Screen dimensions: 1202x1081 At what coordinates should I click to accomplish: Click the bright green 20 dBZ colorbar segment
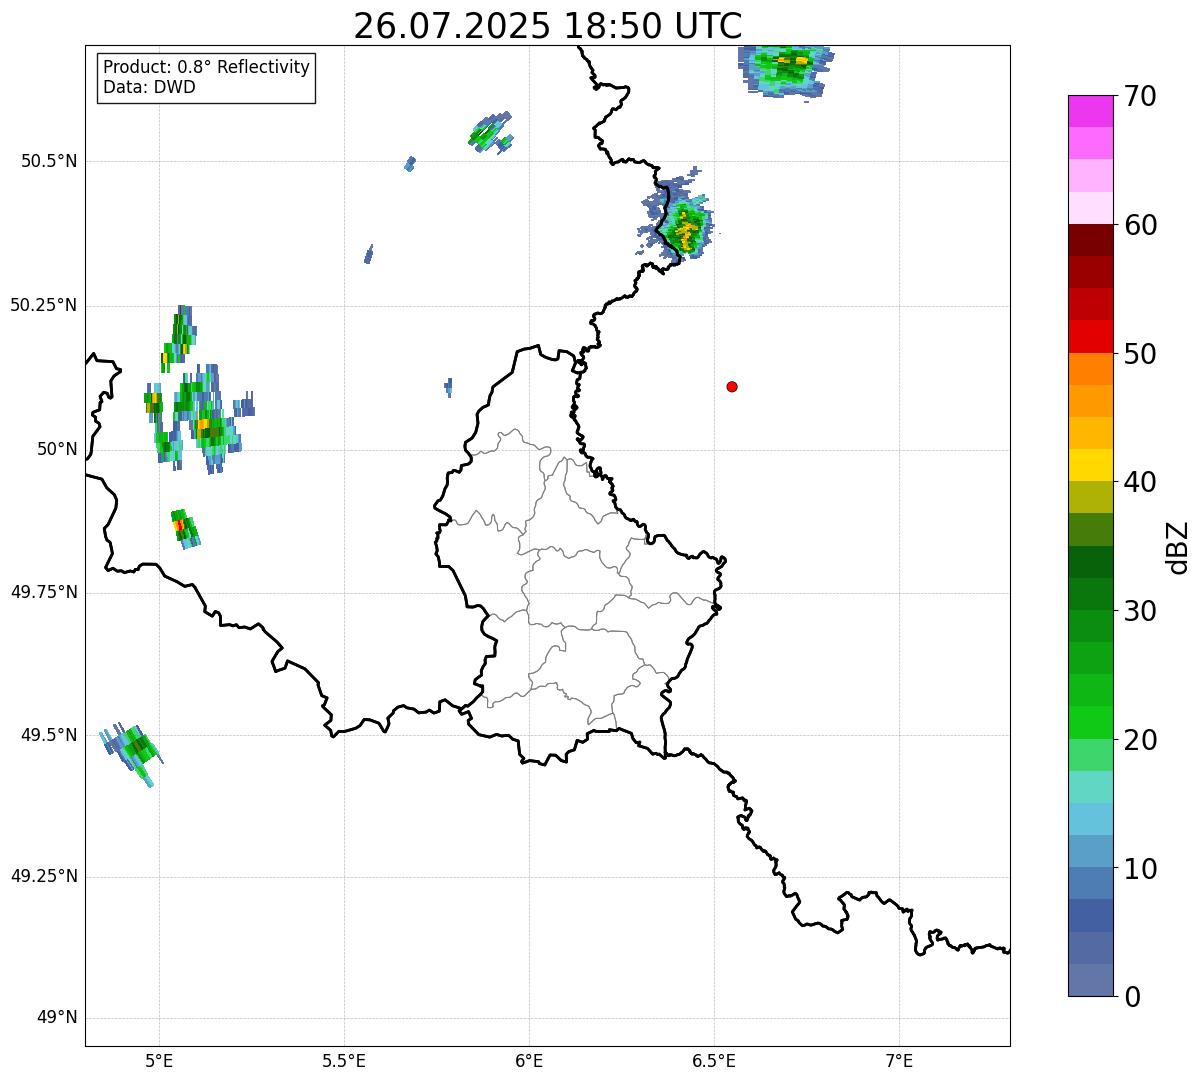click(1090, 723)
